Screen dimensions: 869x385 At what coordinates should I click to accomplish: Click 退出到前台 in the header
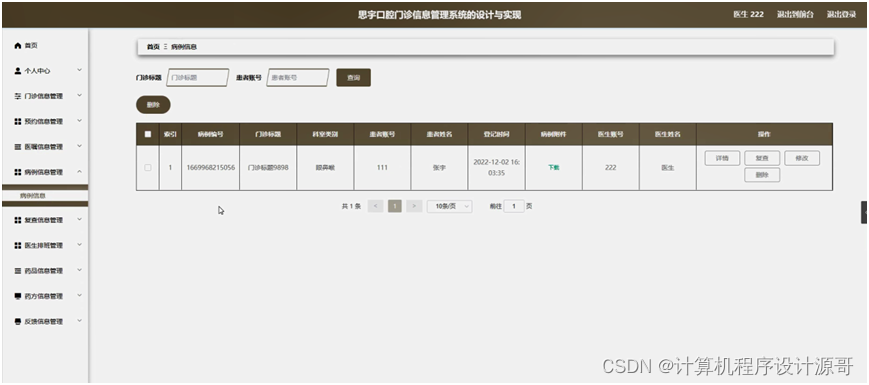(x=795, y=14)
